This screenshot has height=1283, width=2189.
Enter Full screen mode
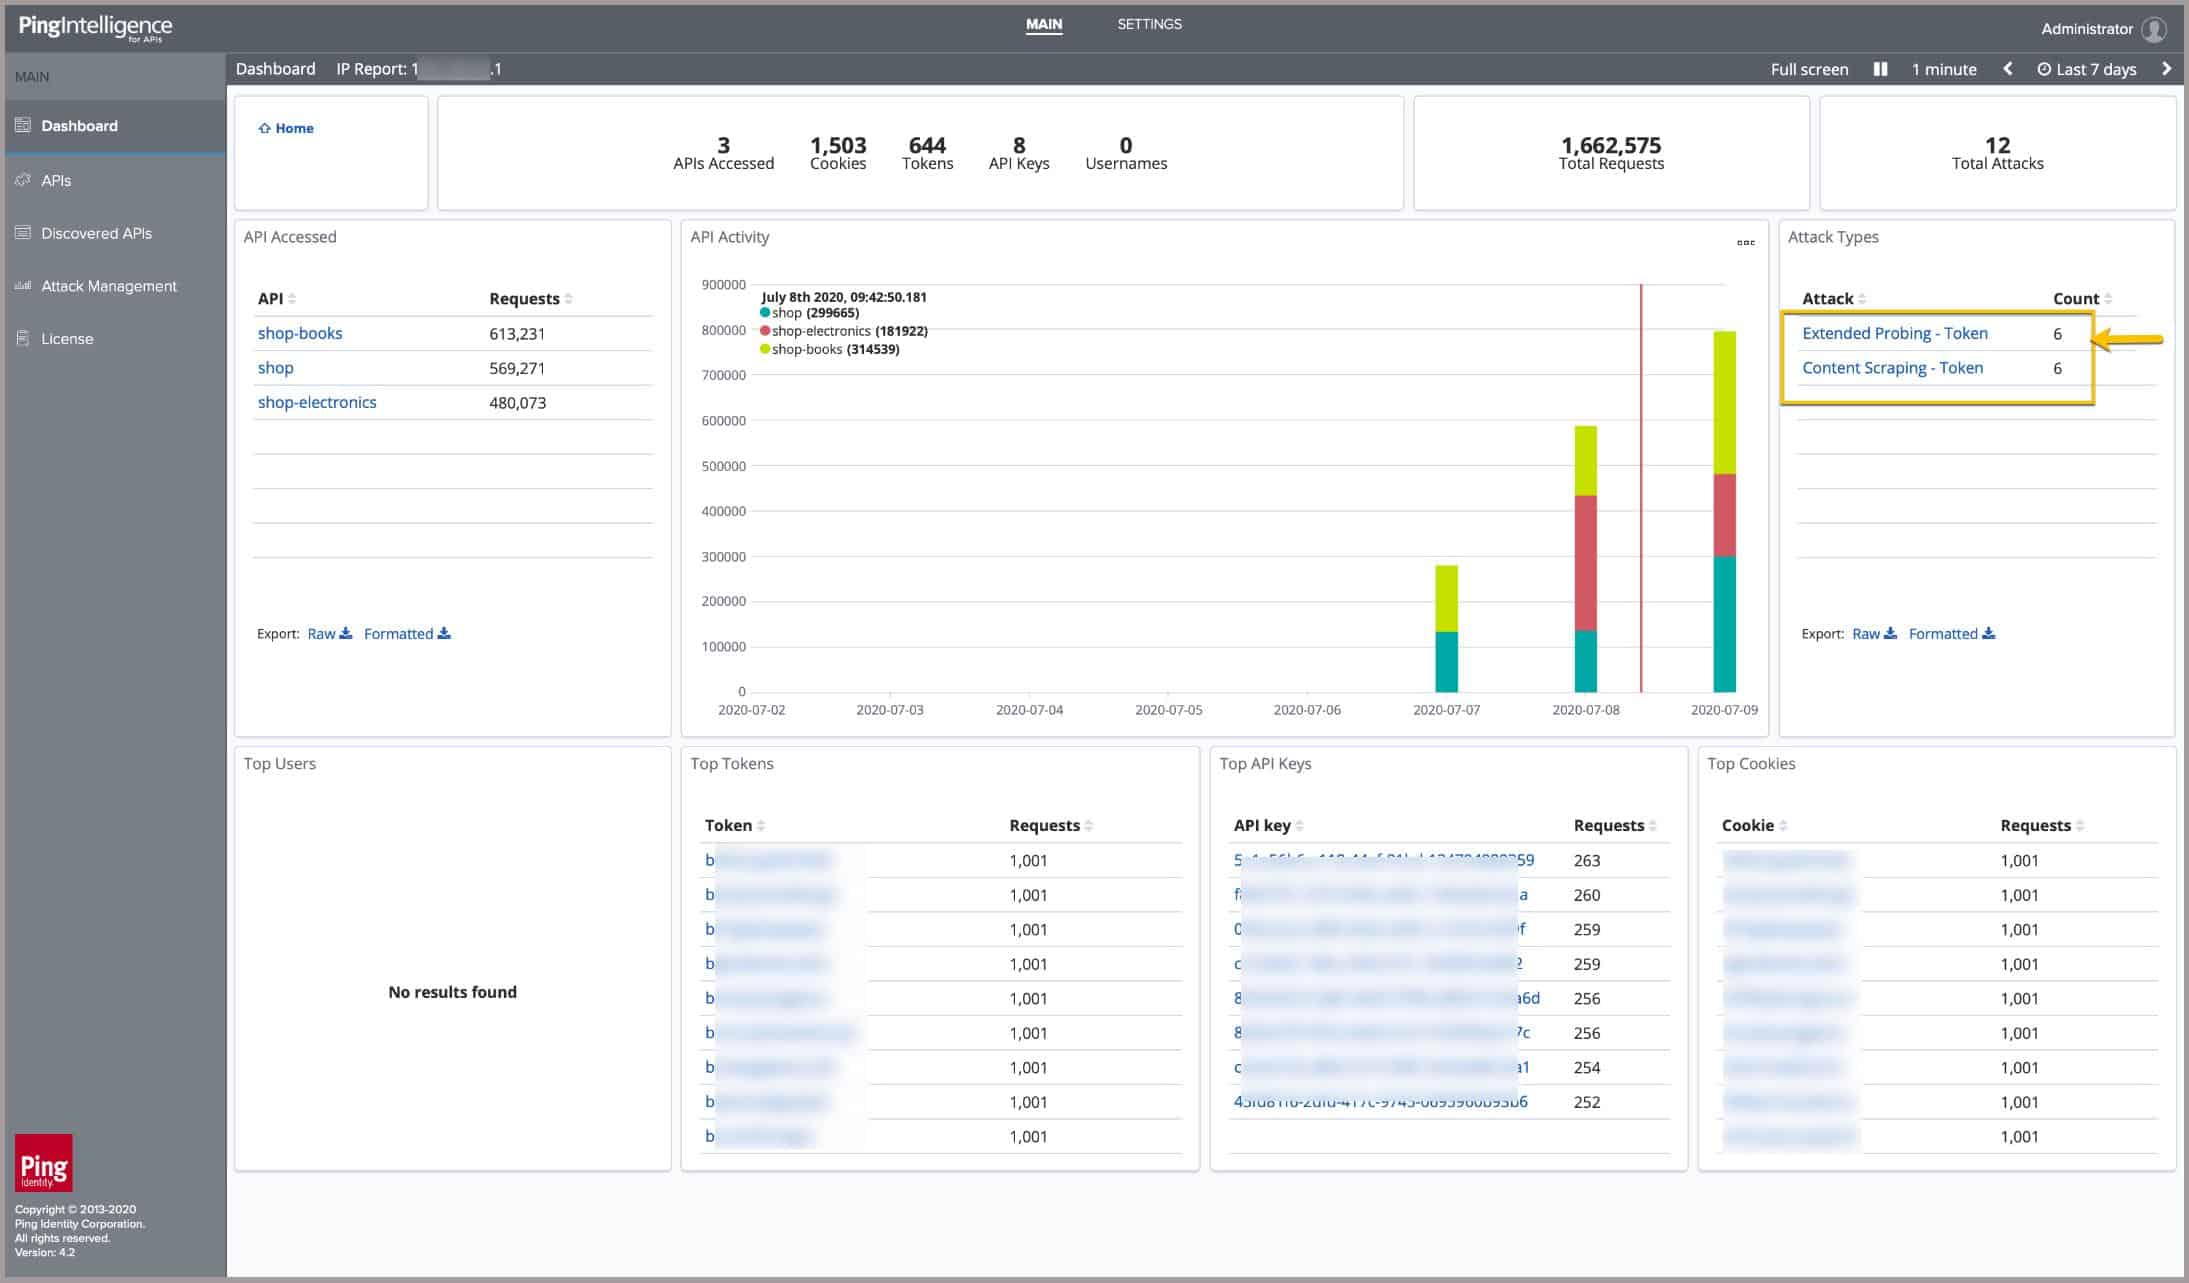tap(1809, 69)
